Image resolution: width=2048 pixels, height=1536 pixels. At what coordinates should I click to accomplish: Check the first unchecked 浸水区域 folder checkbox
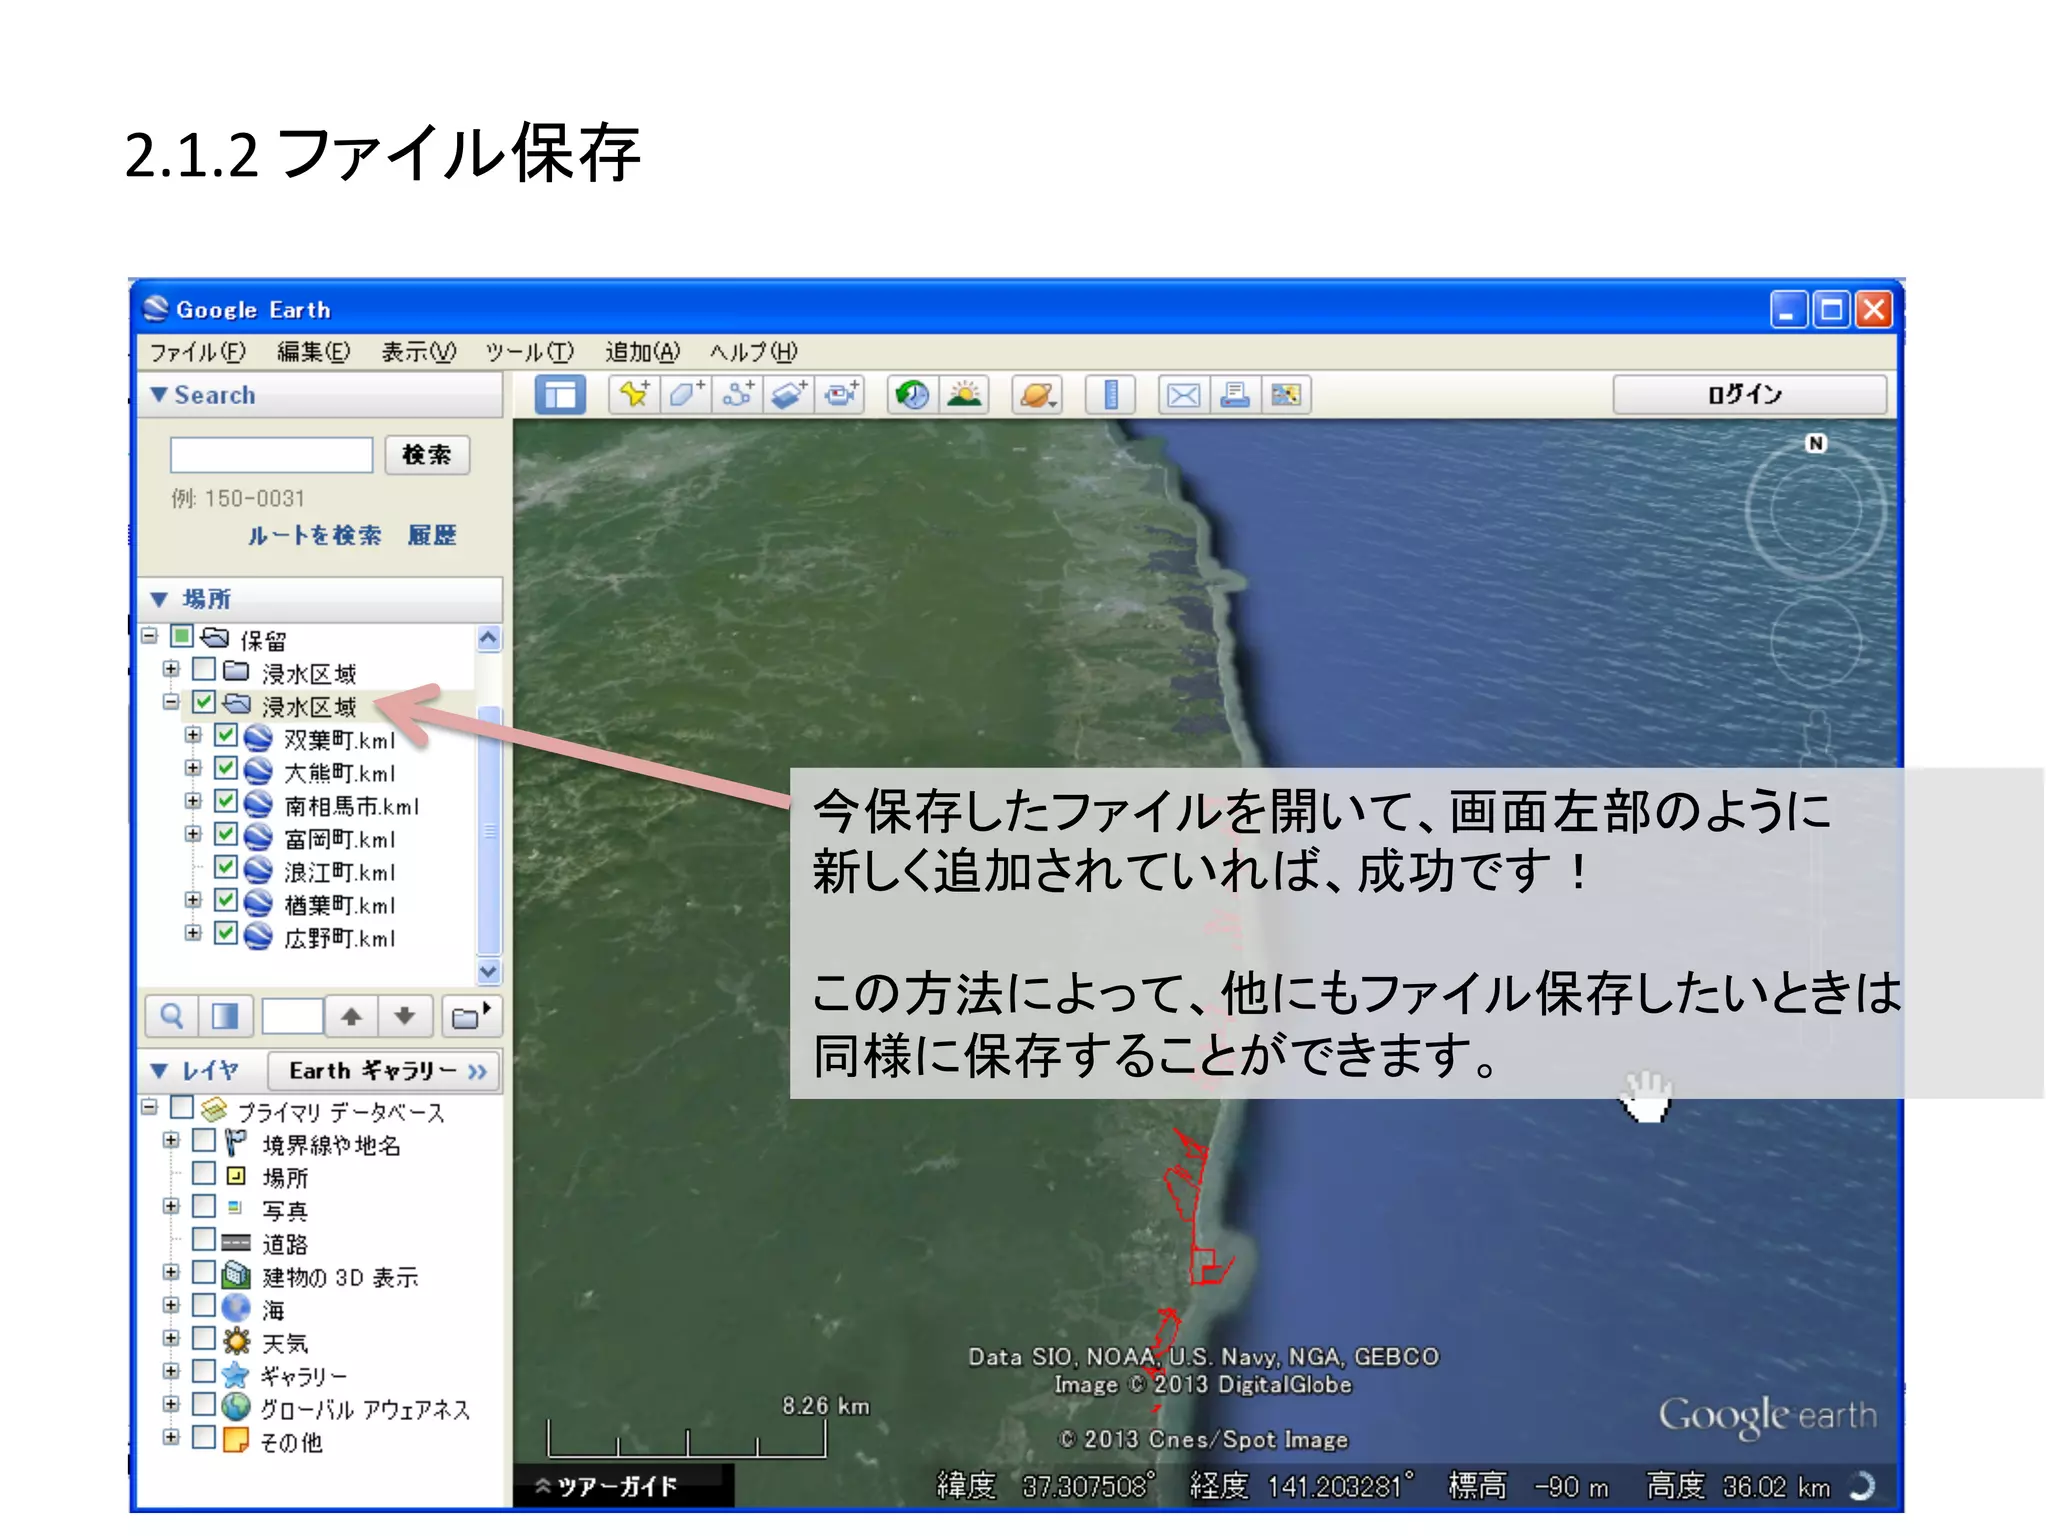point(204,668)
